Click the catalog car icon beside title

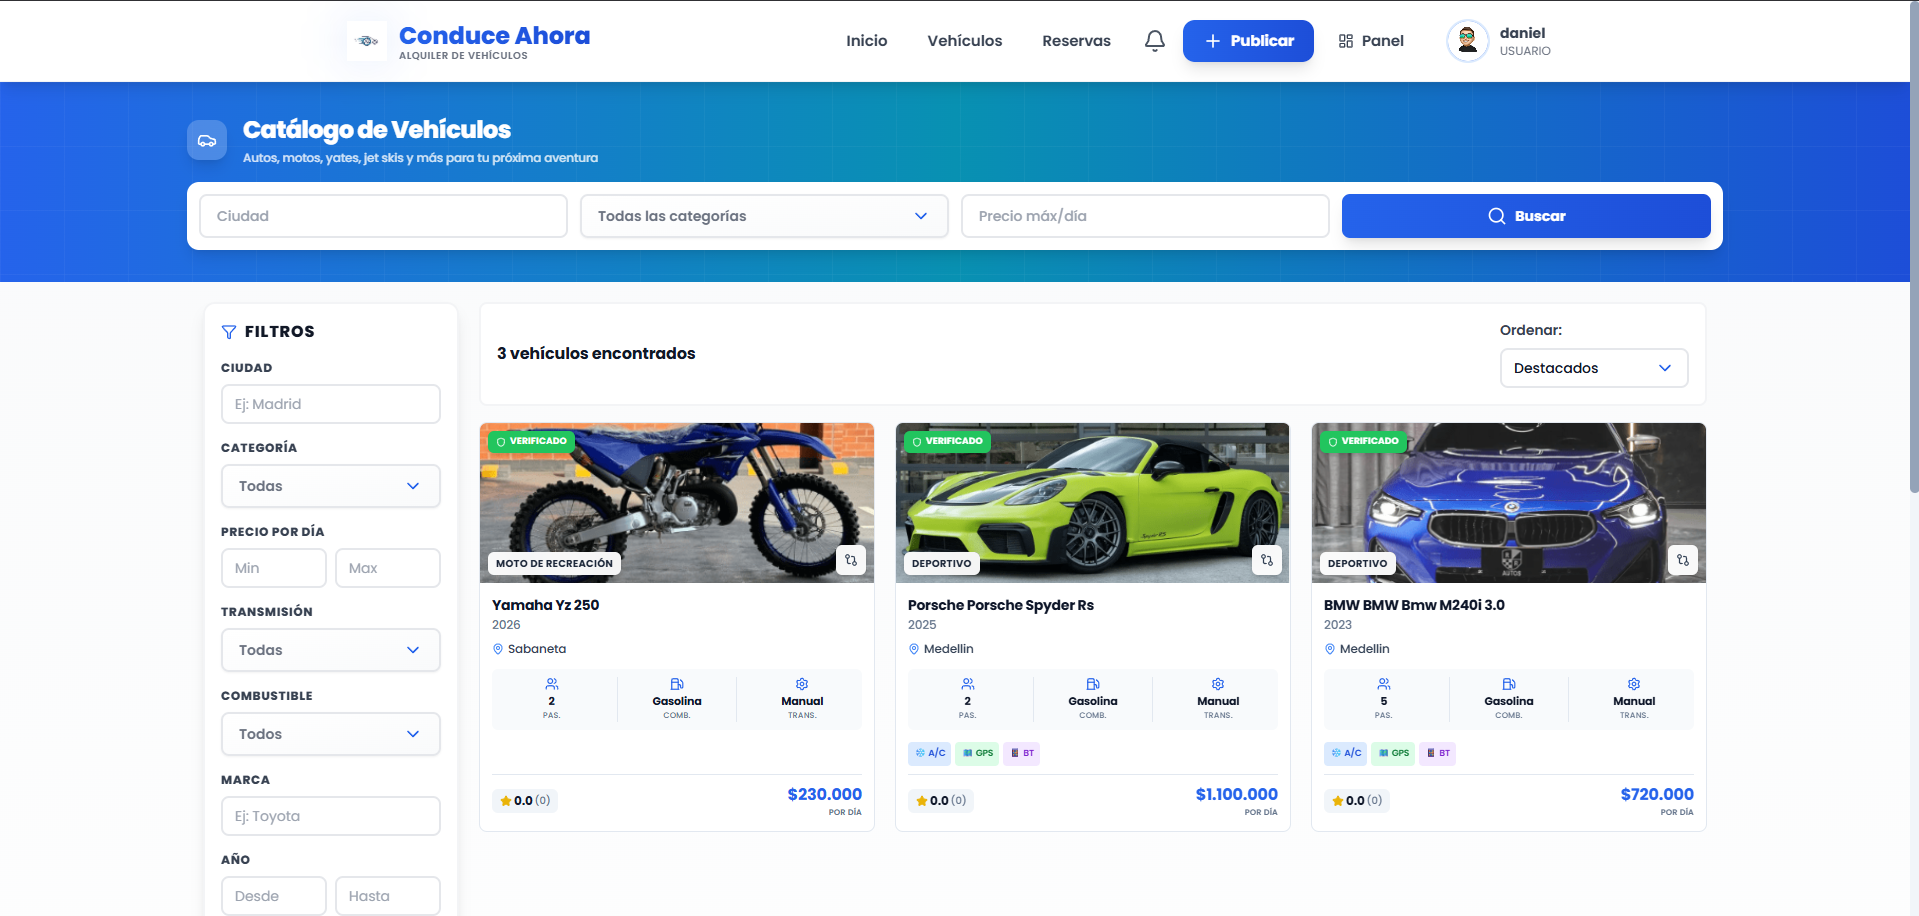click(x=207, y=140)
